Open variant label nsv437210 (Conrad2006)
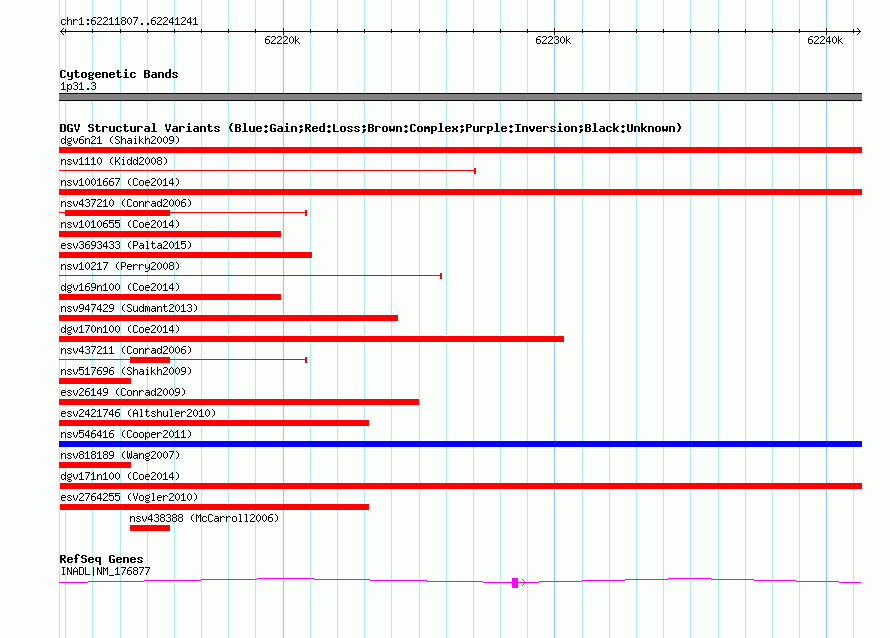The height and width of the screenshot is (638, 890). 126,203
